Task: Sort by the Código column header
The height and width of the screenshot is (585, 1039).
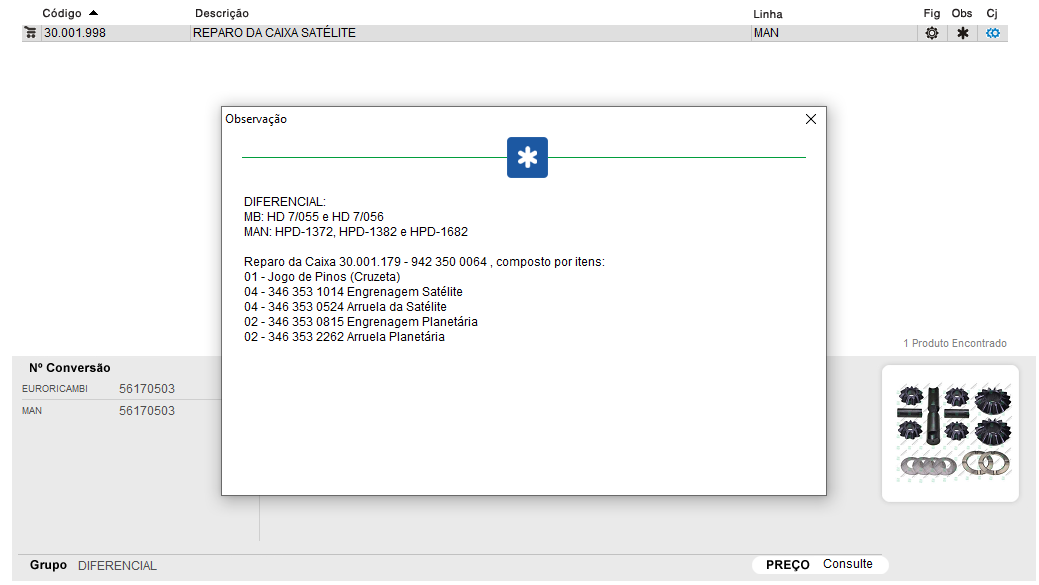Action: point(61,14)
